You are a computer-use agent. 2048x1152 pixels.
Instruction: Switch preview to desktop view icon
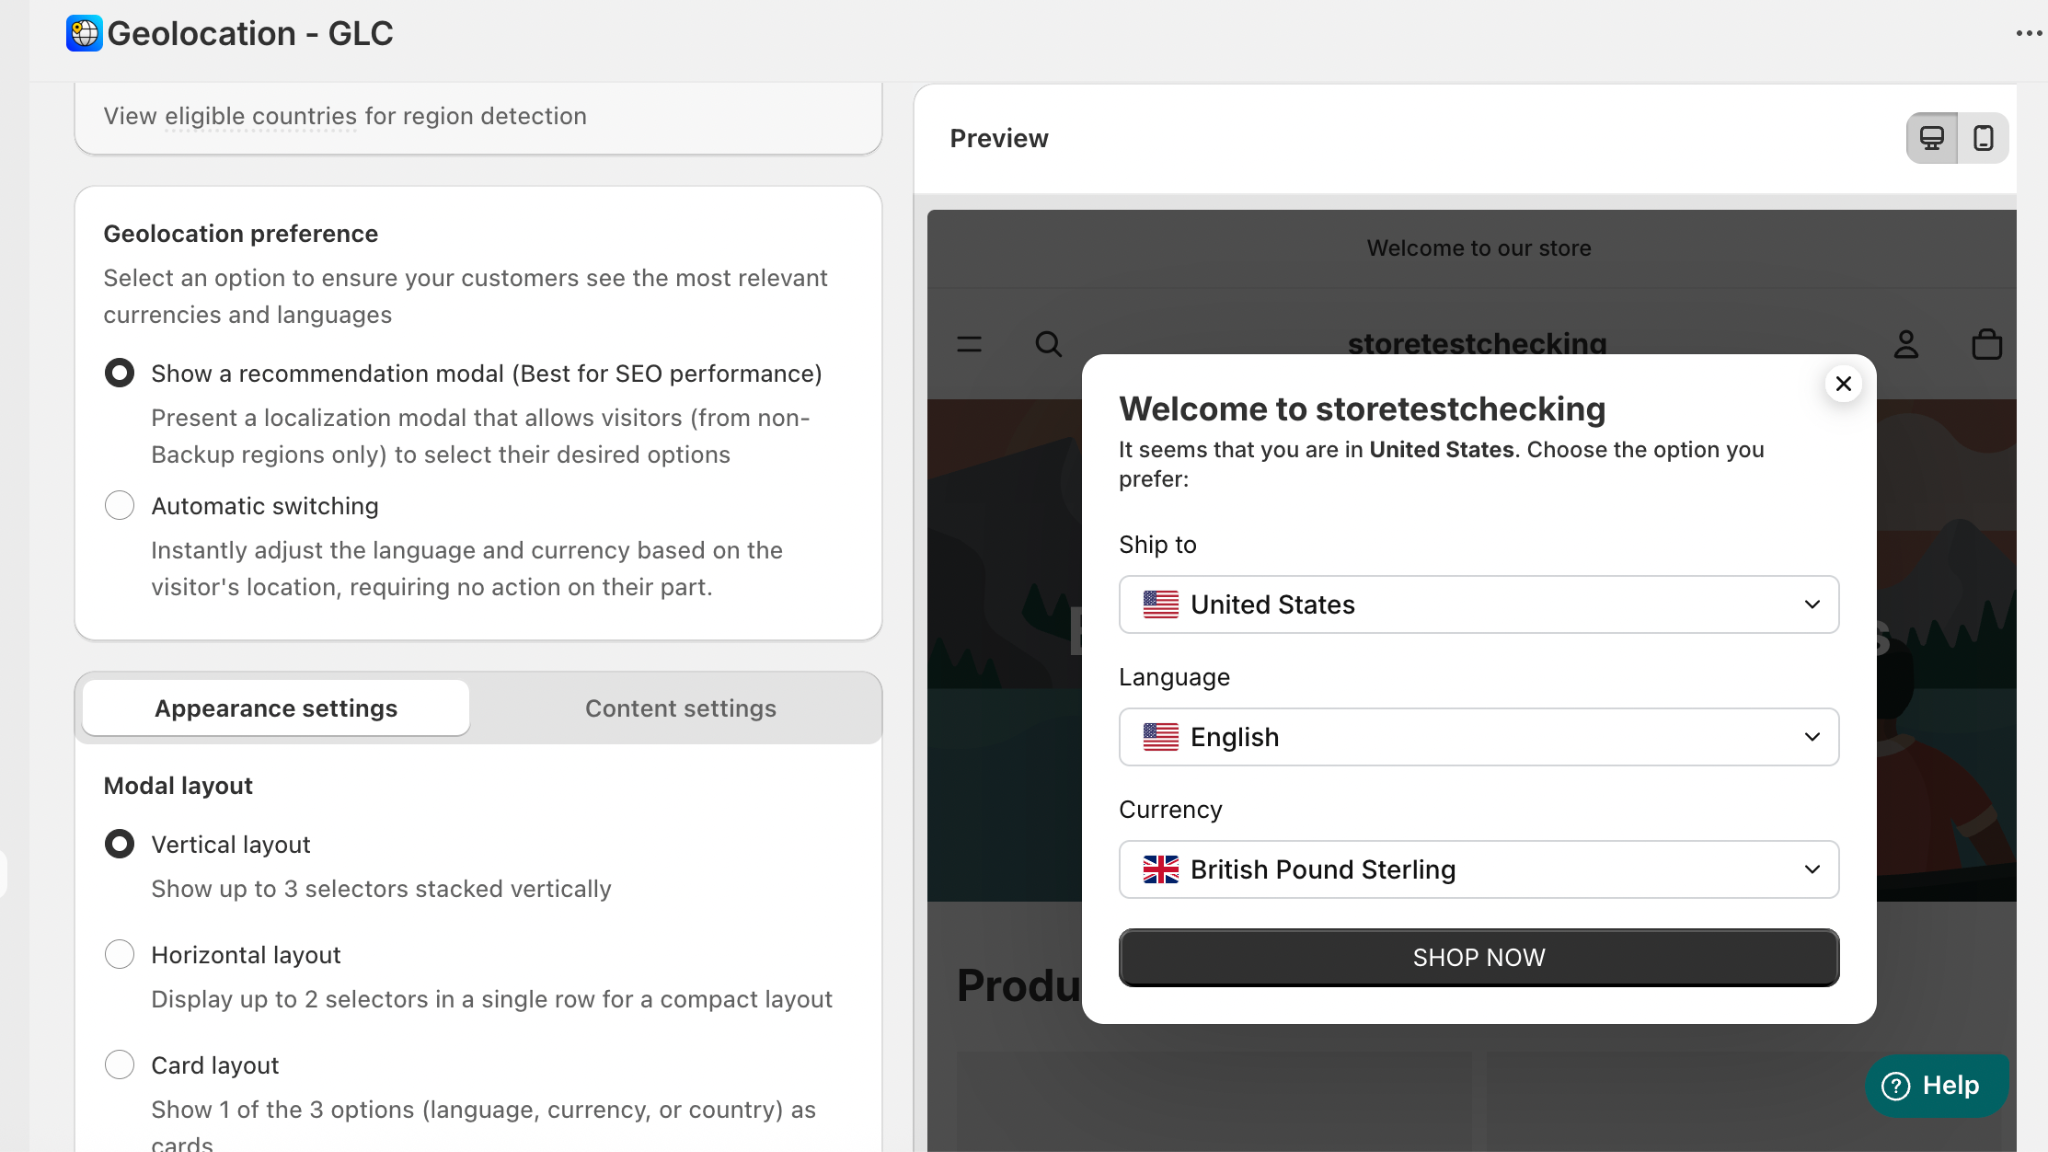pyautogui.click(x=1931, y=138)
